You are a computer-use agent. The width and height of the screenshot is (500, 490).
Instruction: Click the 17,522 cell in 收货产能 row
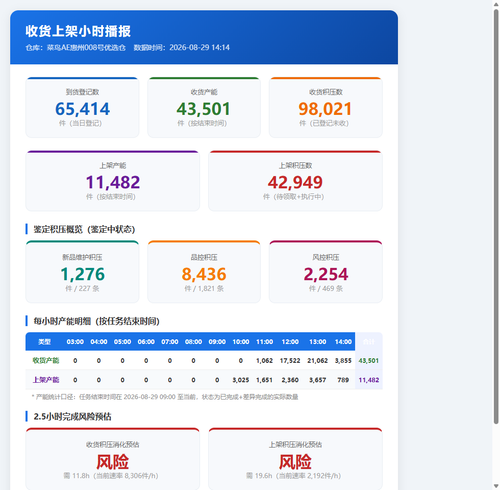click(x=290, y=360)
